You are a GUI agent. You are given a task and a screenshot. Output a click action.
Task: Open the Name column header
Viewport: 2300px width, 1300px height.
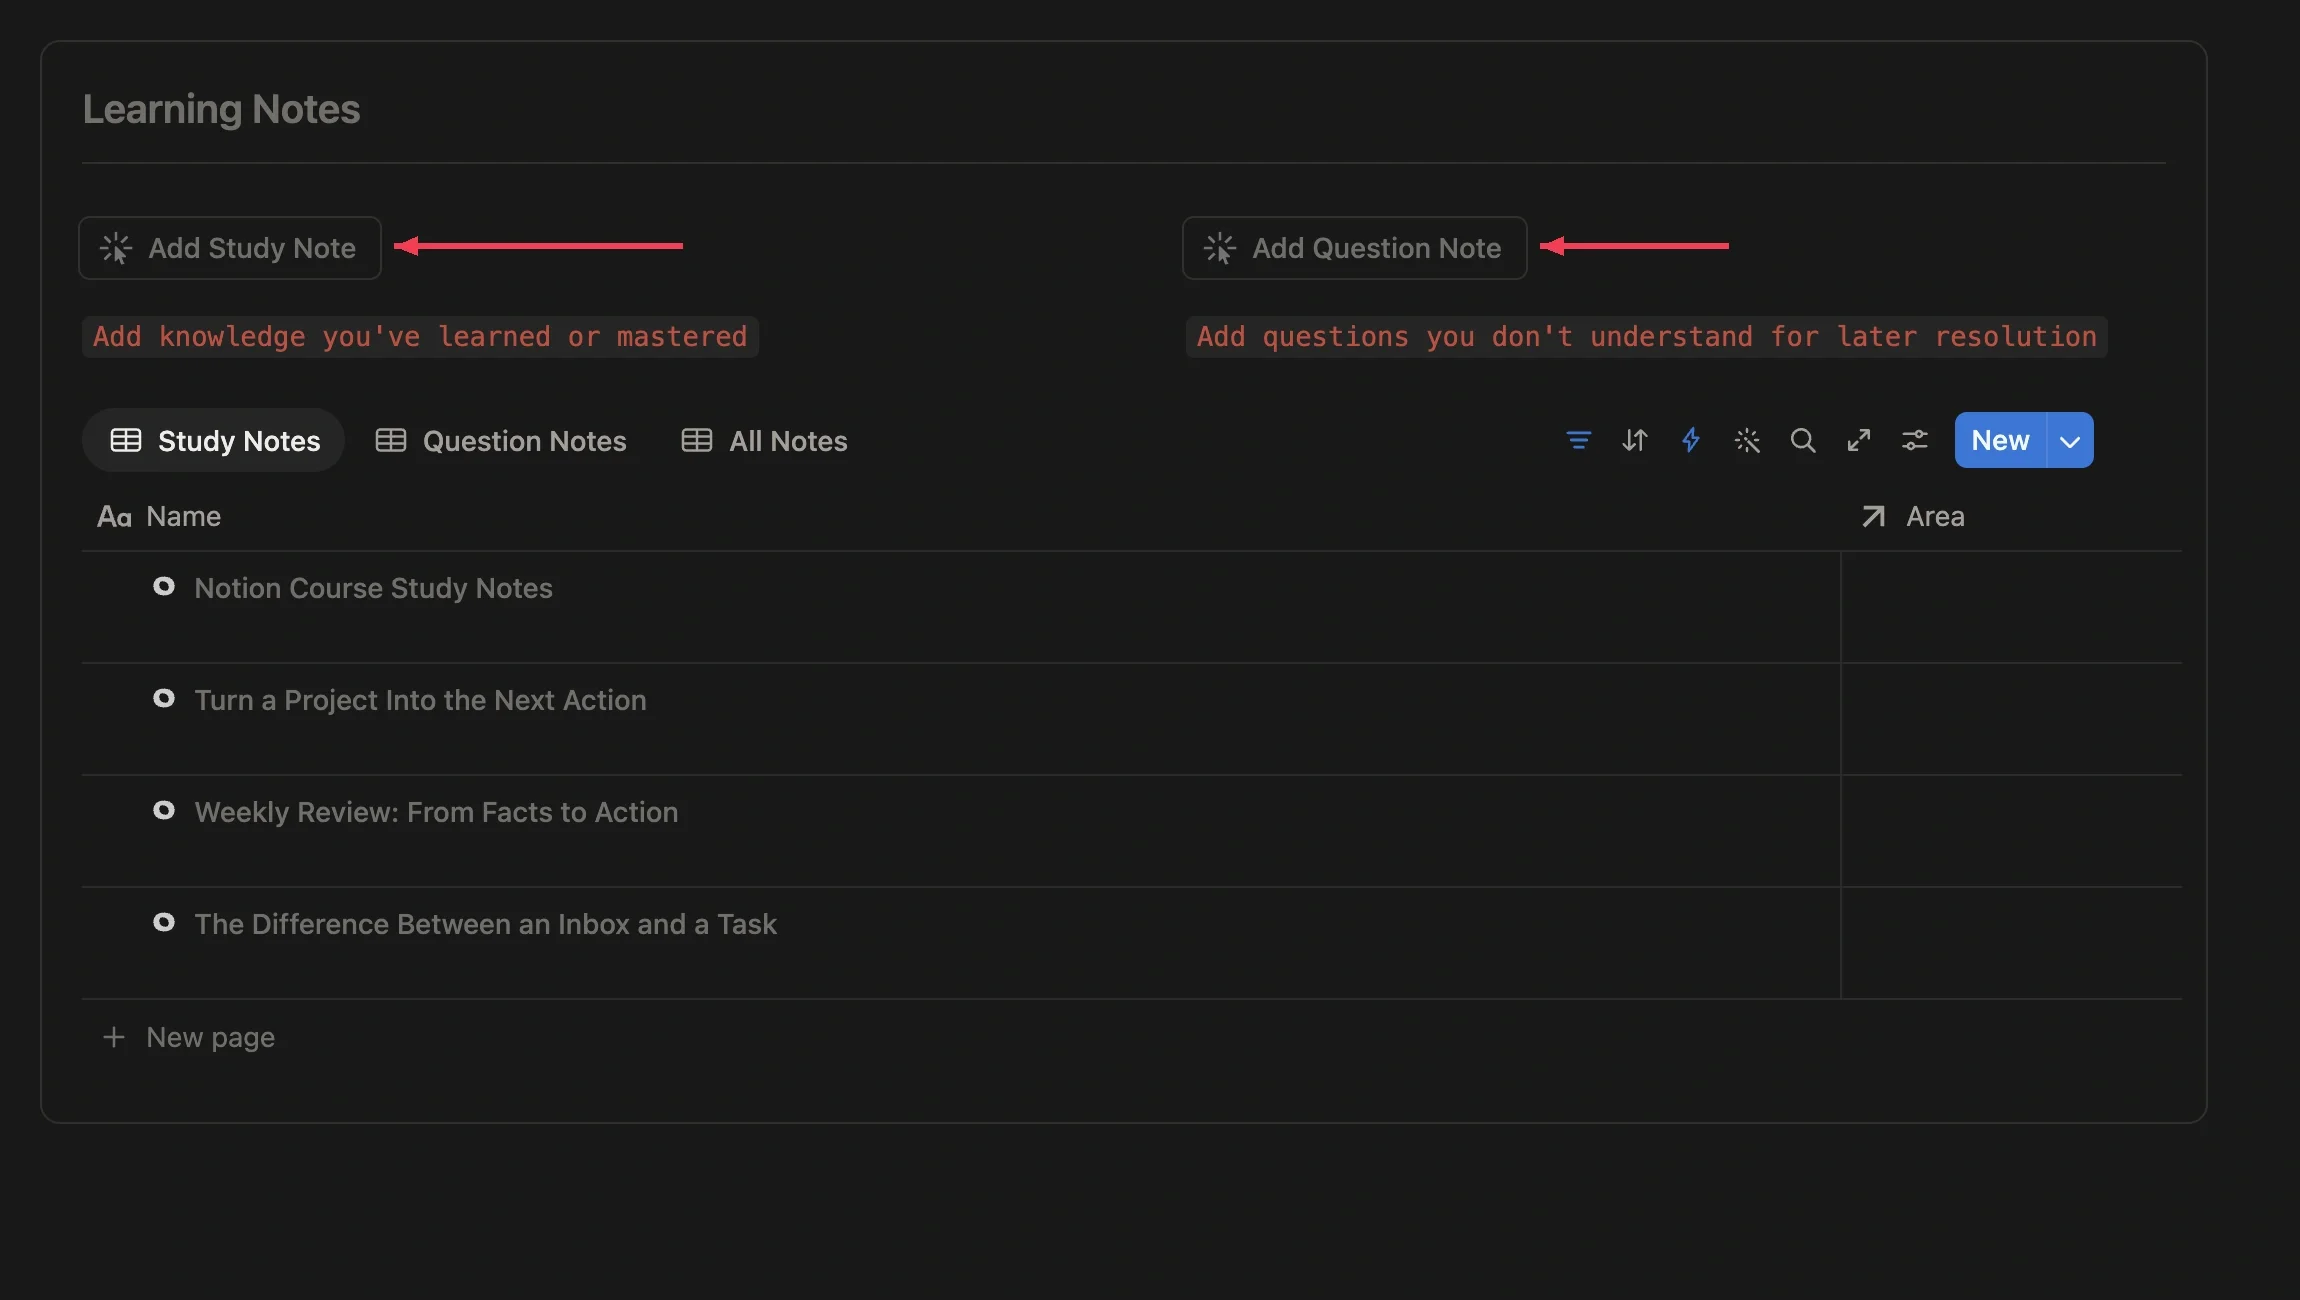pos(158,516)
